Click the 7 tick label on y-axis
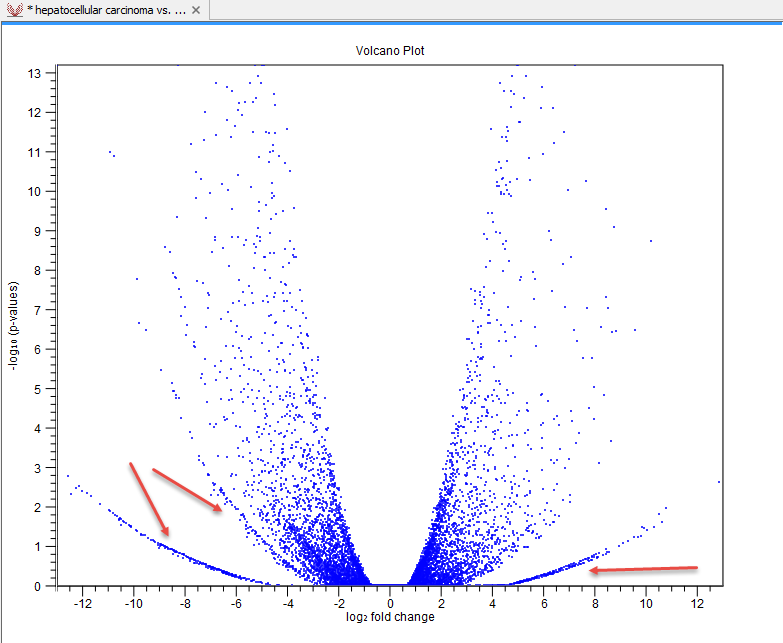 (x=38, y=309)
